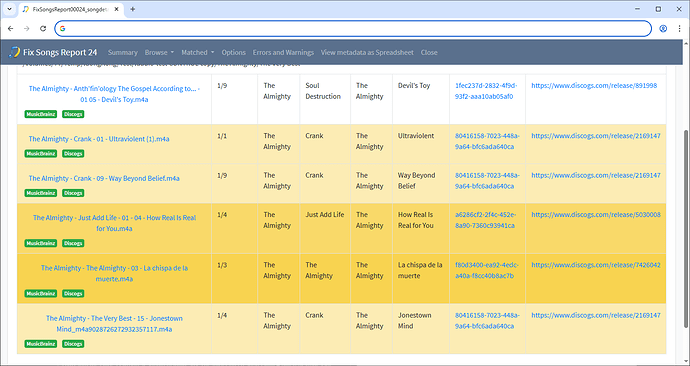Screen dimensions: 690x366
Task: Open the Chrome profile icon
Action: pos(663,29)
